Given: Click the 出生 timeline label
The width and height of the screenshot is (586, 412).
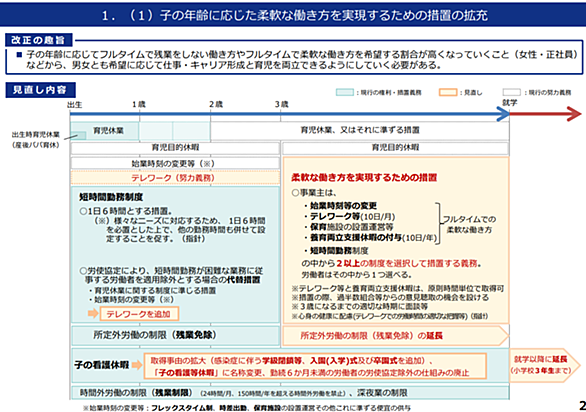Looking at the screenshot, I should [74, 105].
